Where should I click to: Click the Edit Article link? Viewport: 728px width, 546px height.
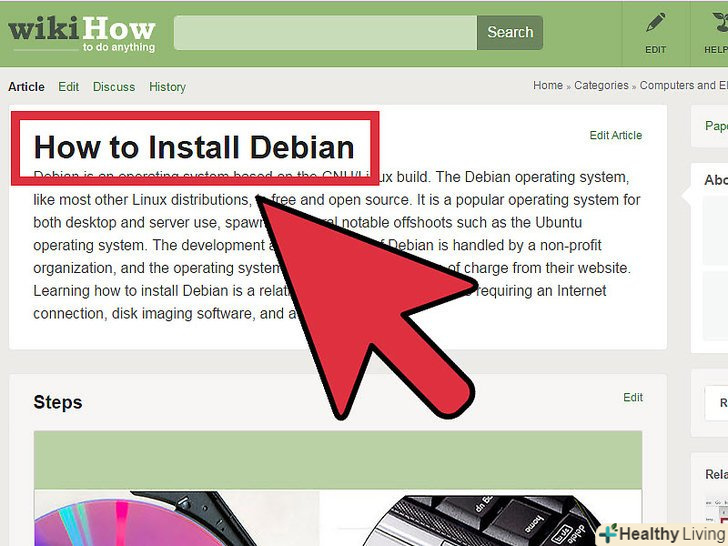pyautogui.click(x=616, y=135)
